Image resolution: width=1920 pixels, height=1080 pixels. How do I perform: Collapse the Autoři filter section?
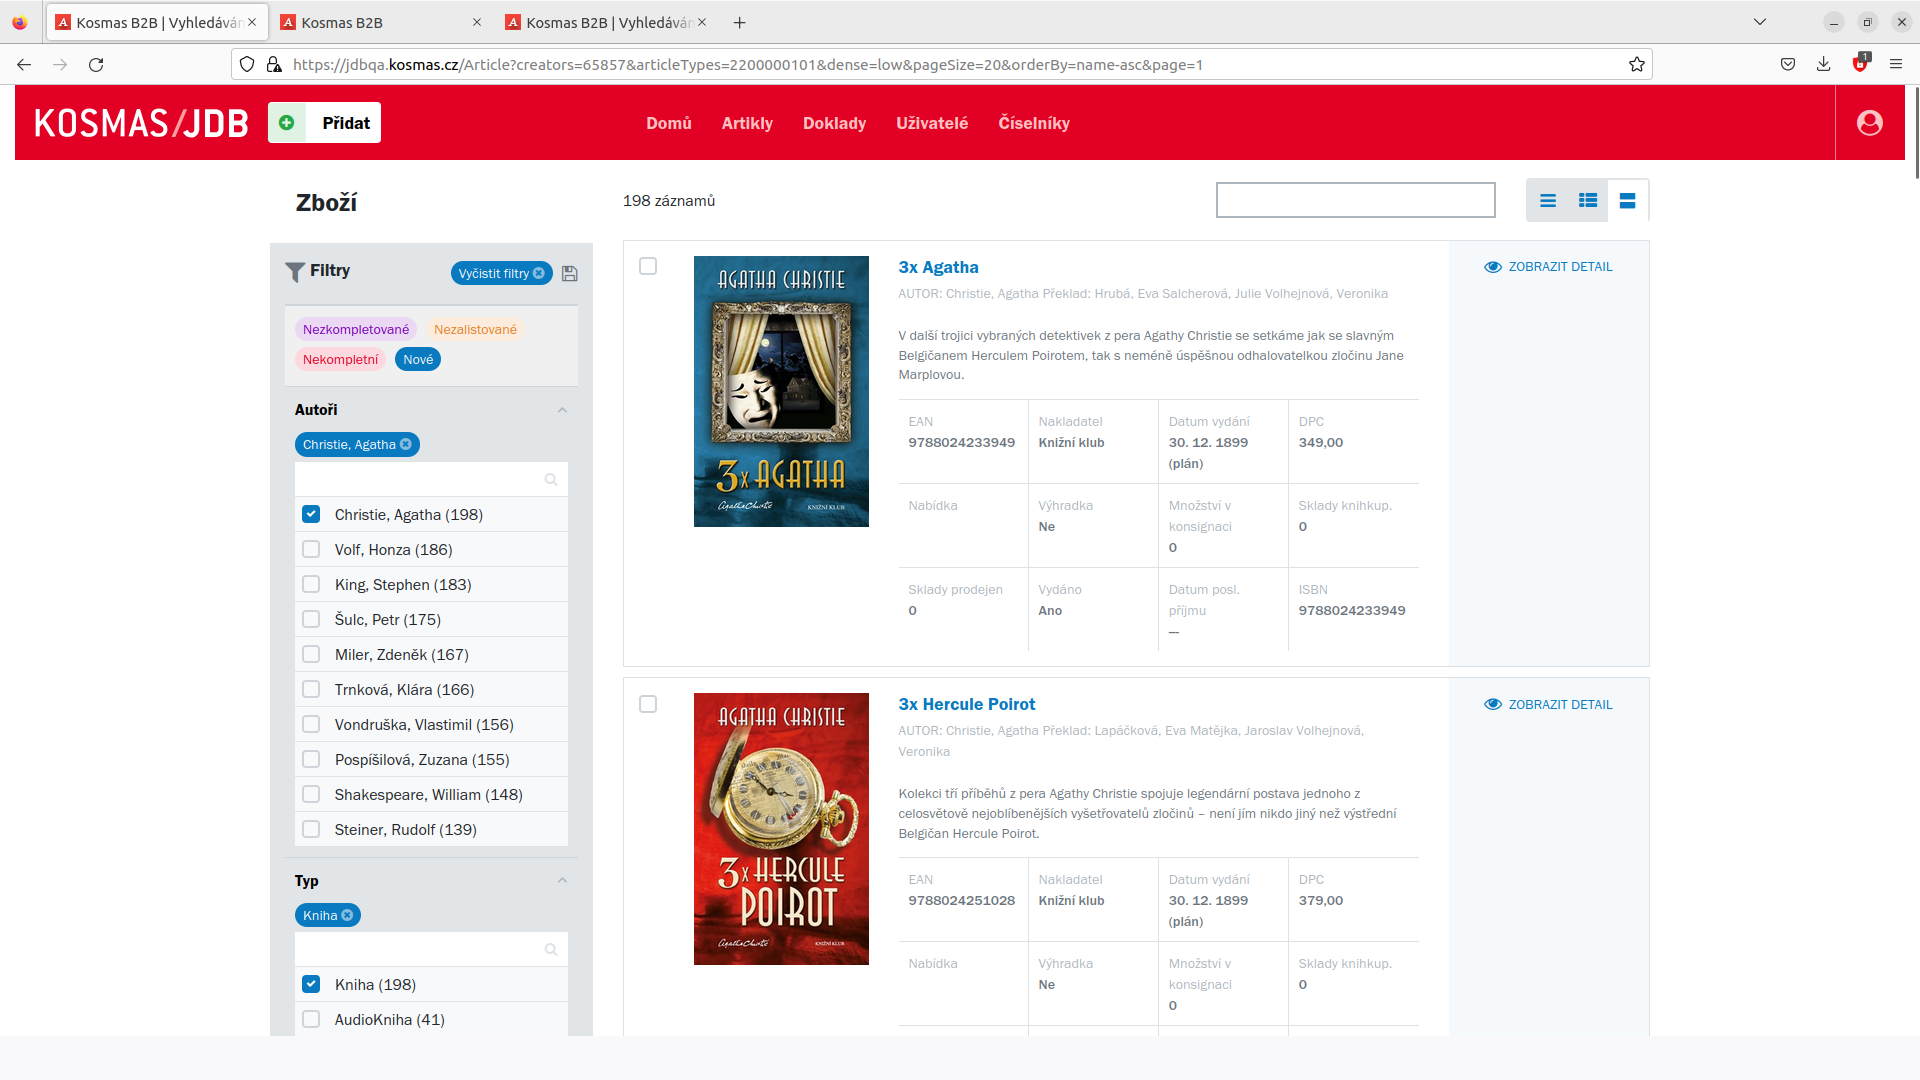click(x=562, y=410)
